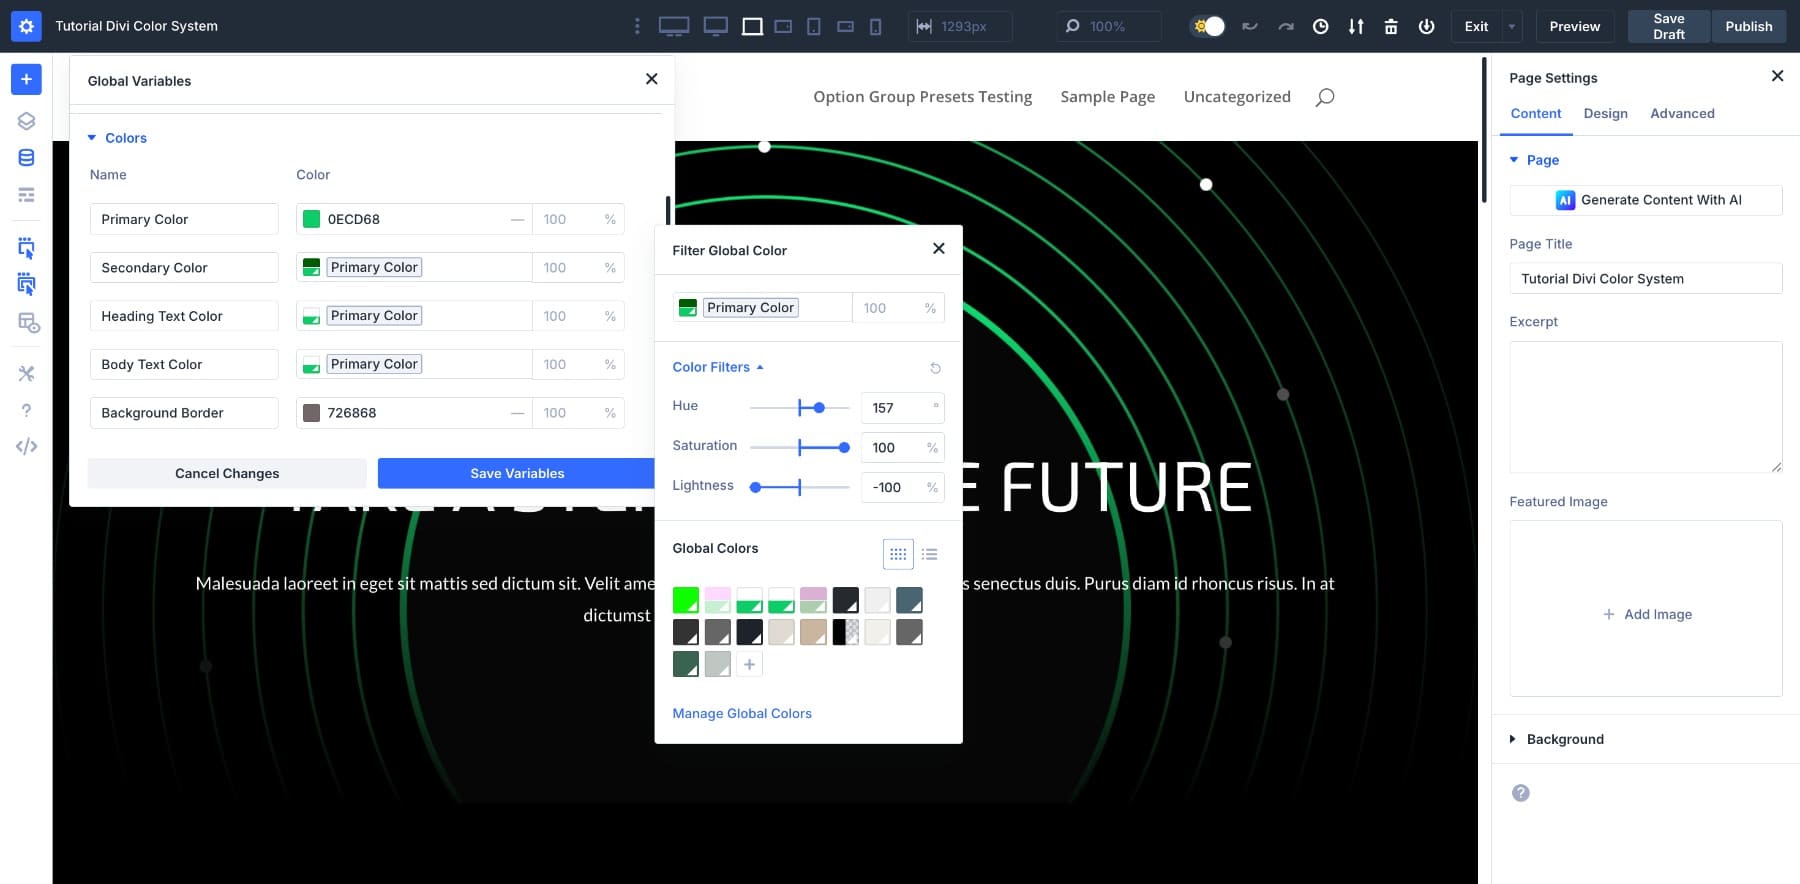The height and width of the screenshot is (884, 1800).
Task: Open the Layers panel icon in sidebar
Action: click(26, 121)
